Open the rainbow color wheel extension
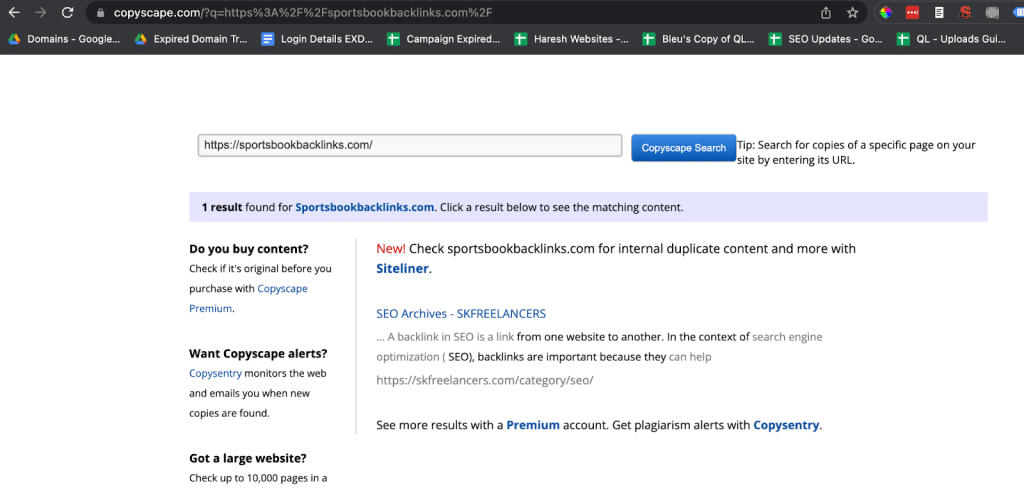This screenshot has width=1024, height=488. click(x=885, y=13)
